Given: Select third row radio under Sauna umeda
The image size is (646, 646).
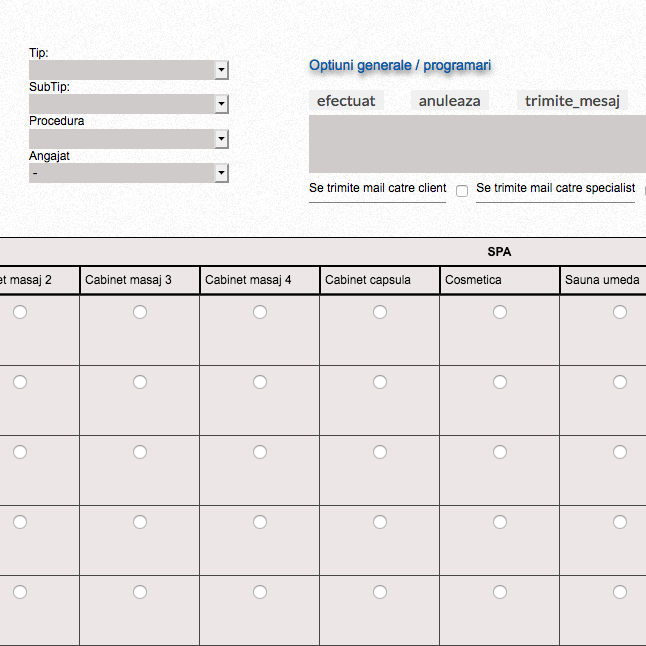Looking at the screenshot, I should pyautogui.click(x=620, y=452).
